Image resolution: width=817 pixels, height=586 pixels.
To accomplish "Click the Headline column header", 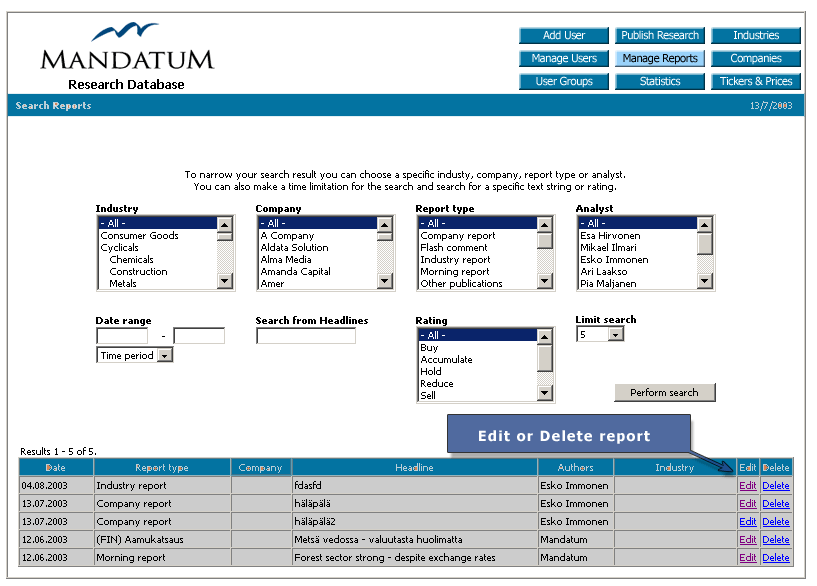I will [x=414, y=468].
